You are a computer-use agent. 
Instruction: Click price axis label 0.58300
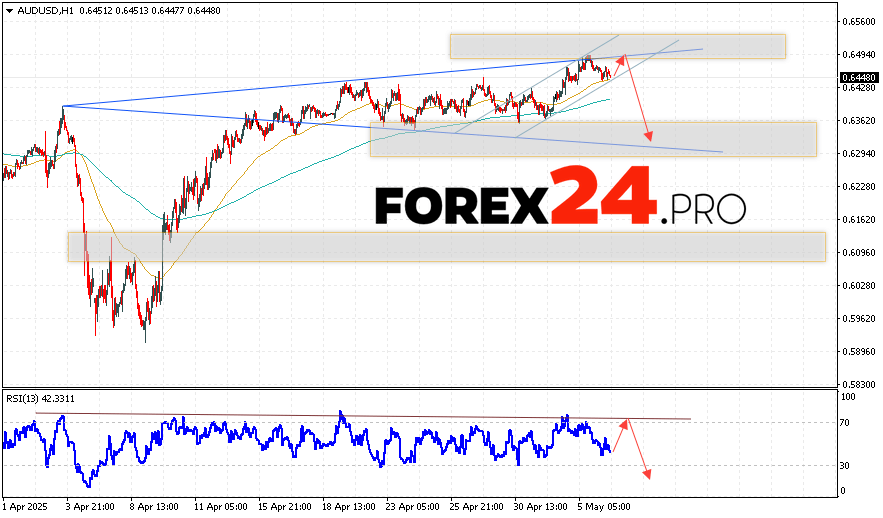(859, 385)
